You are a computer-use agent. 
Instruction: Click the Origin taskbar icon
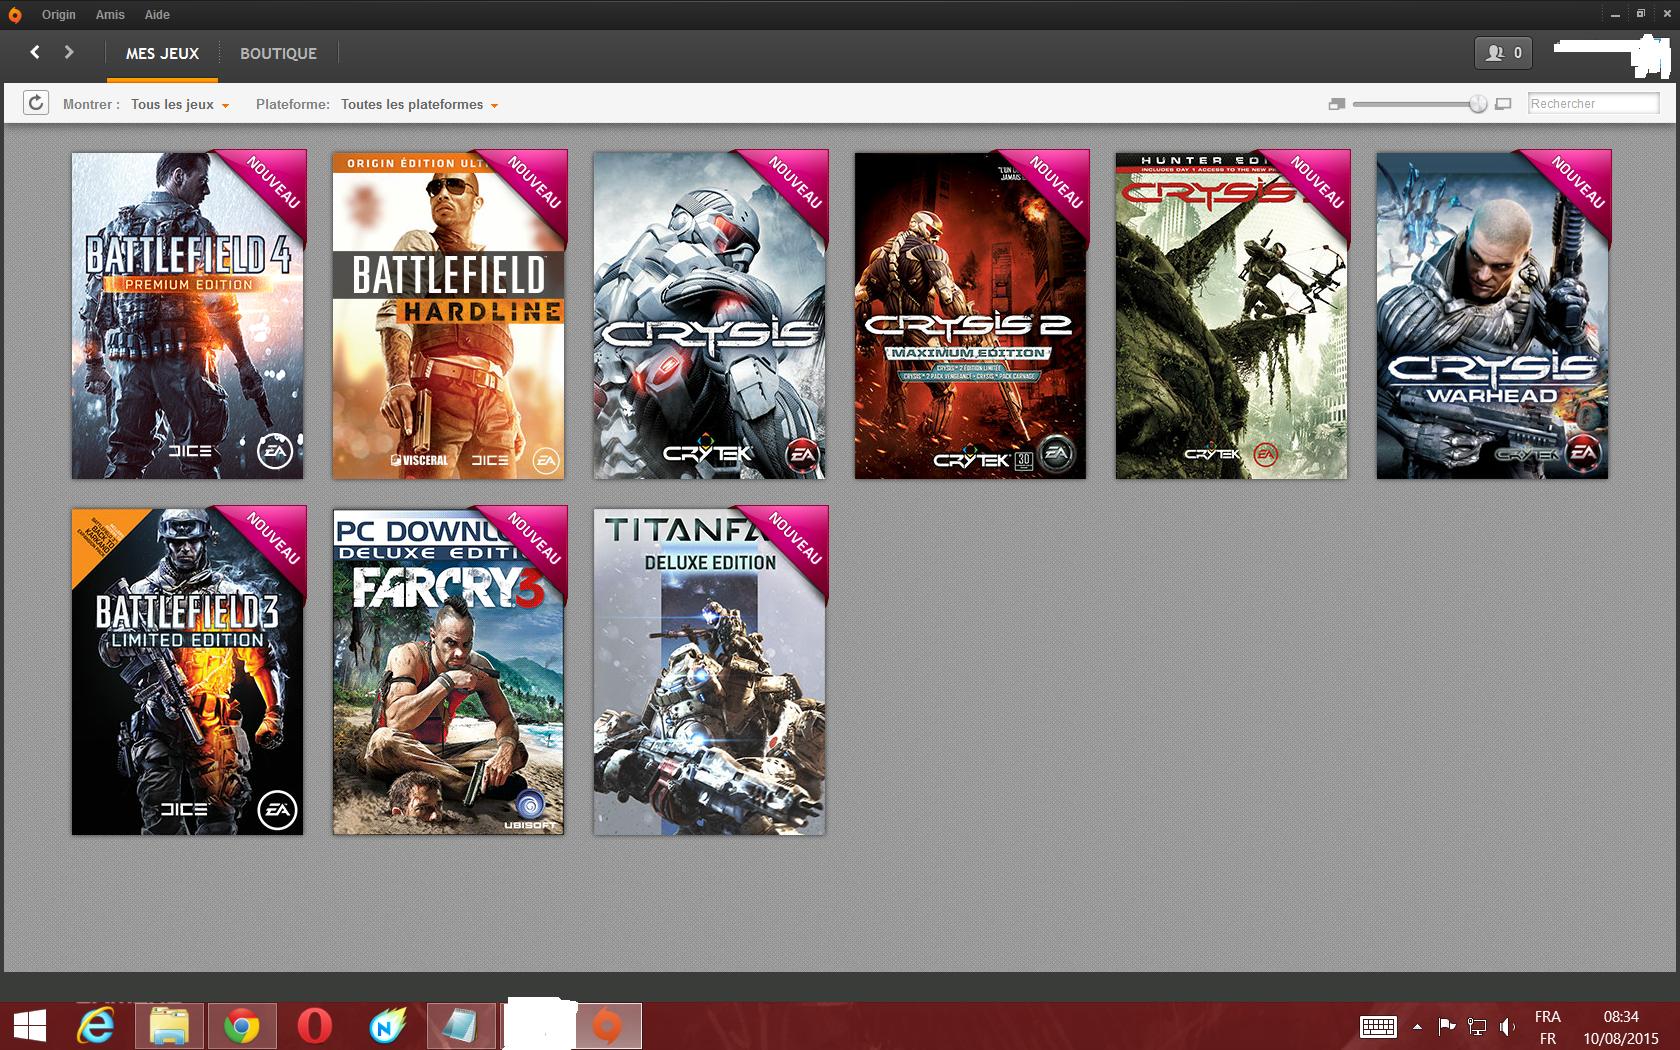[x=608, y=1026]
